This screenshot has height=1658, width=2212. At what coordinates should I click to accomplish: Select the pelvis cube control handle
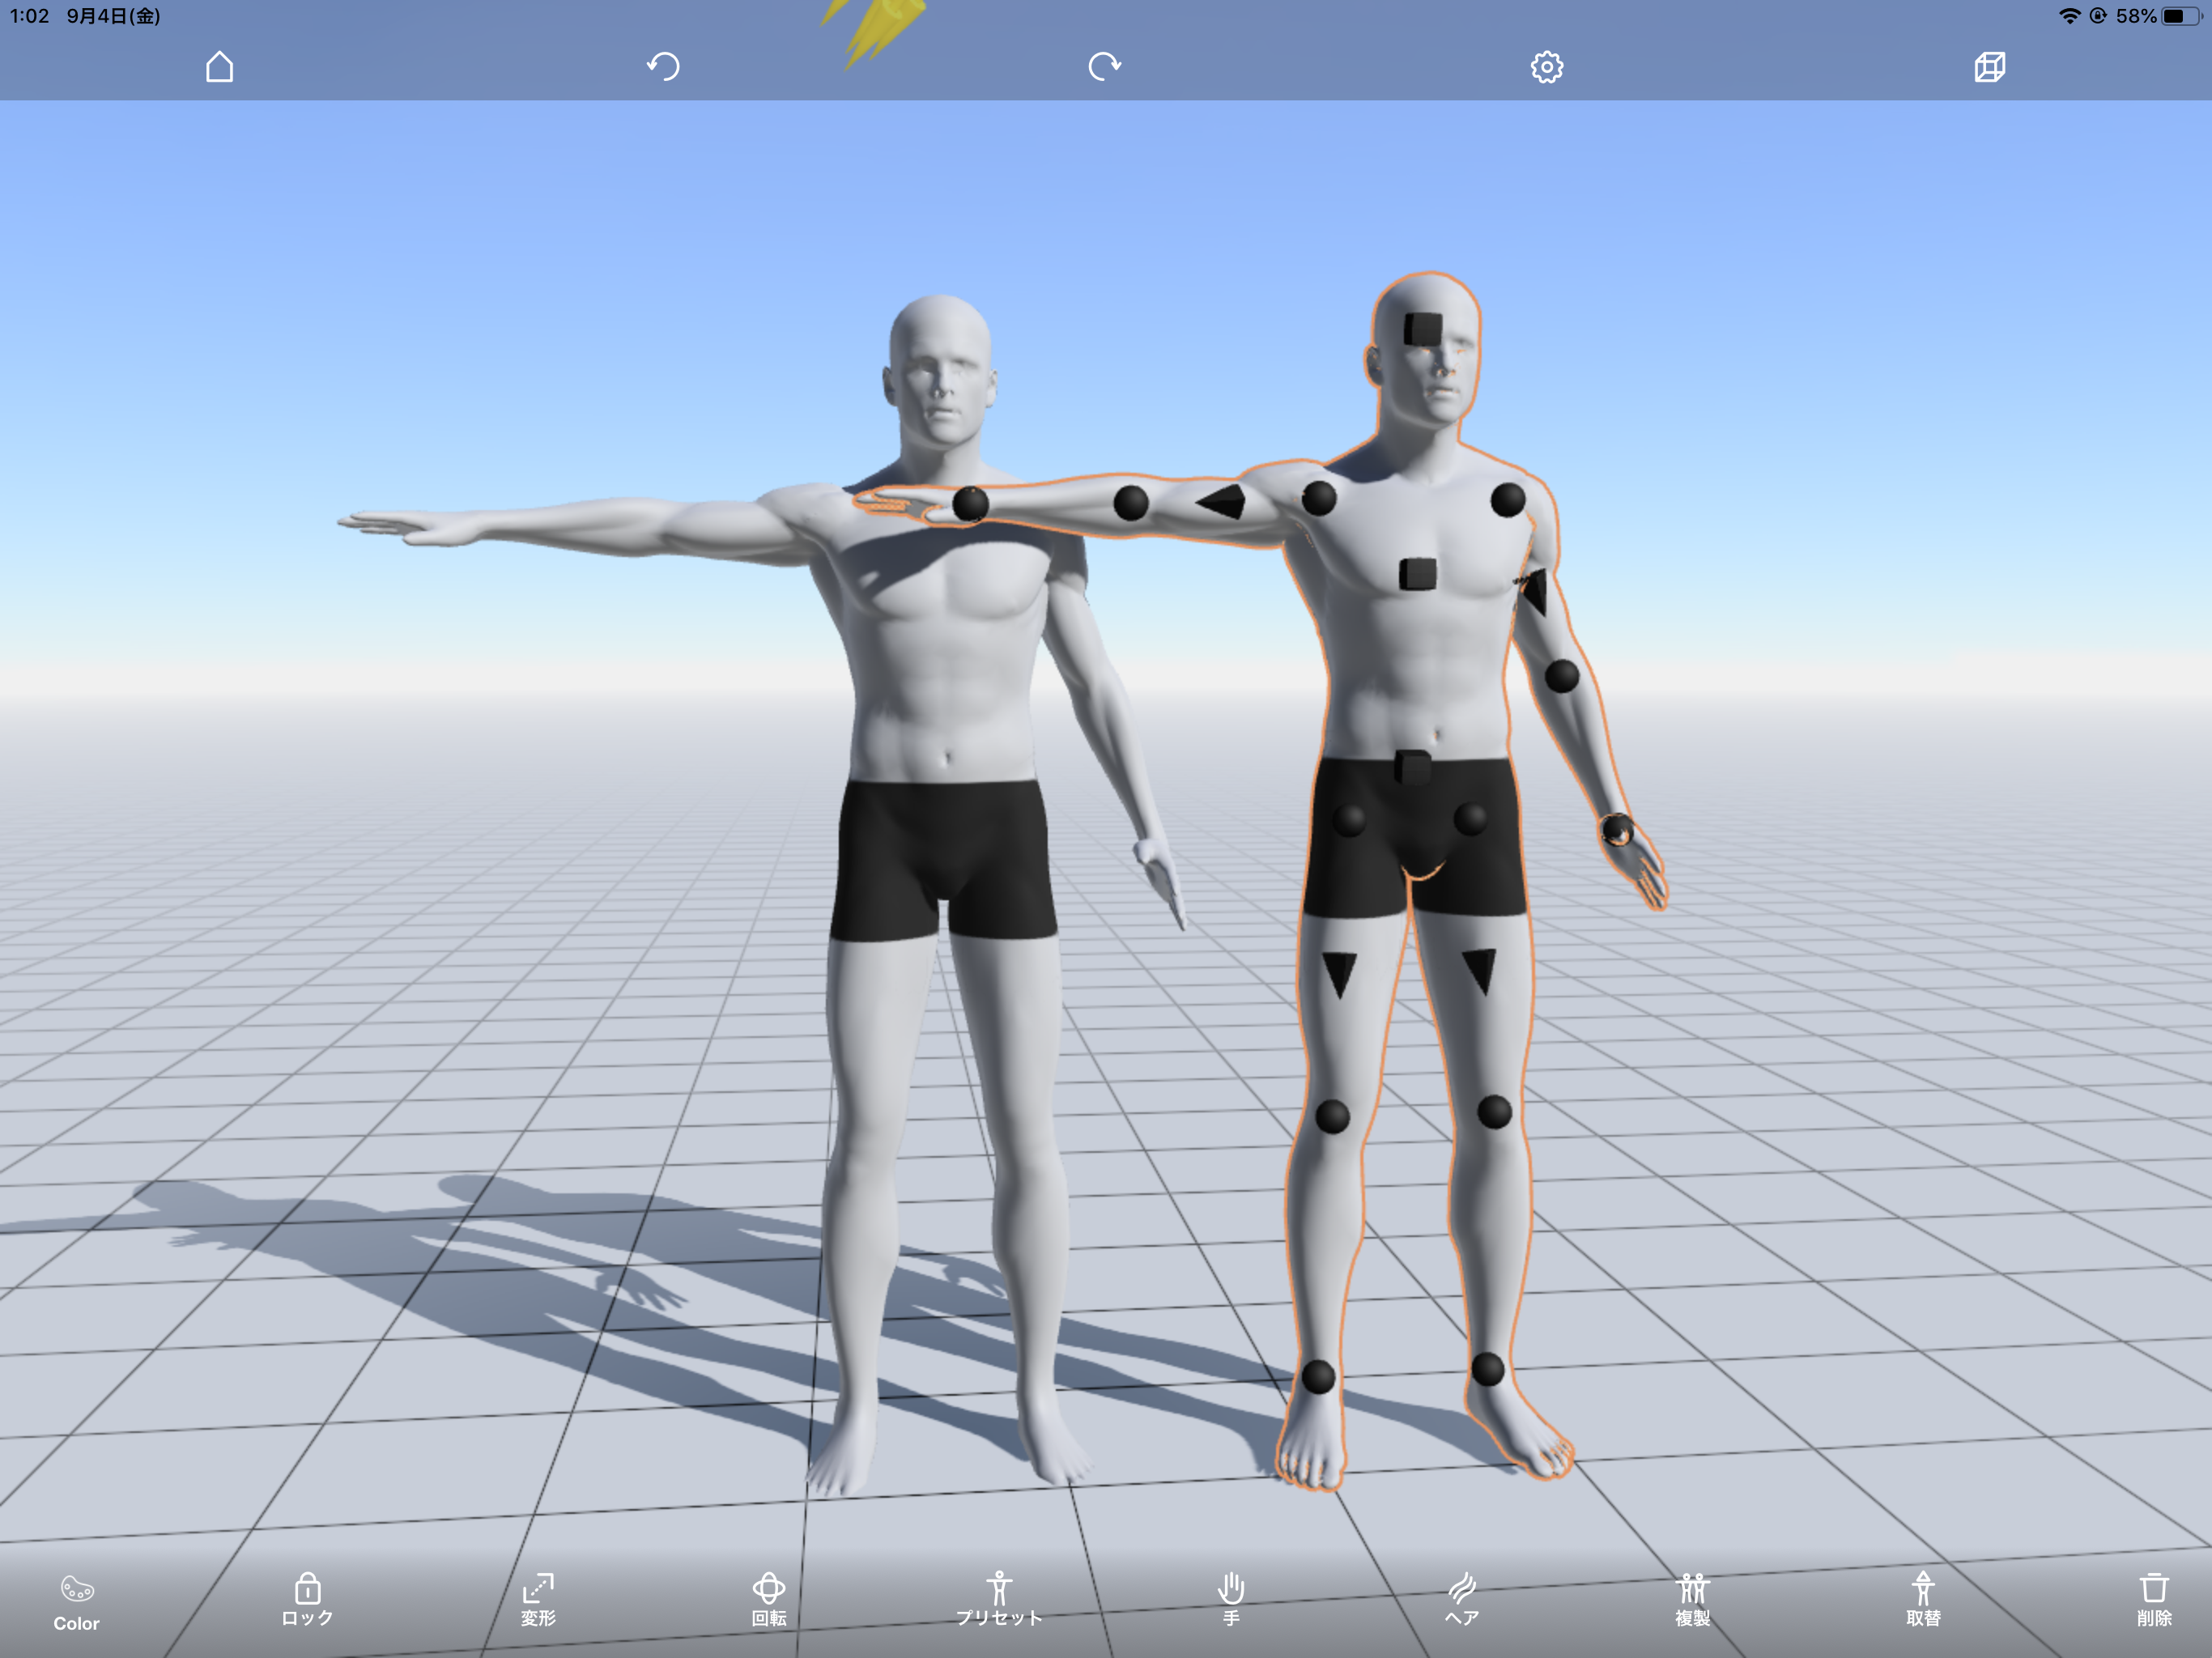click(1412, 767)
